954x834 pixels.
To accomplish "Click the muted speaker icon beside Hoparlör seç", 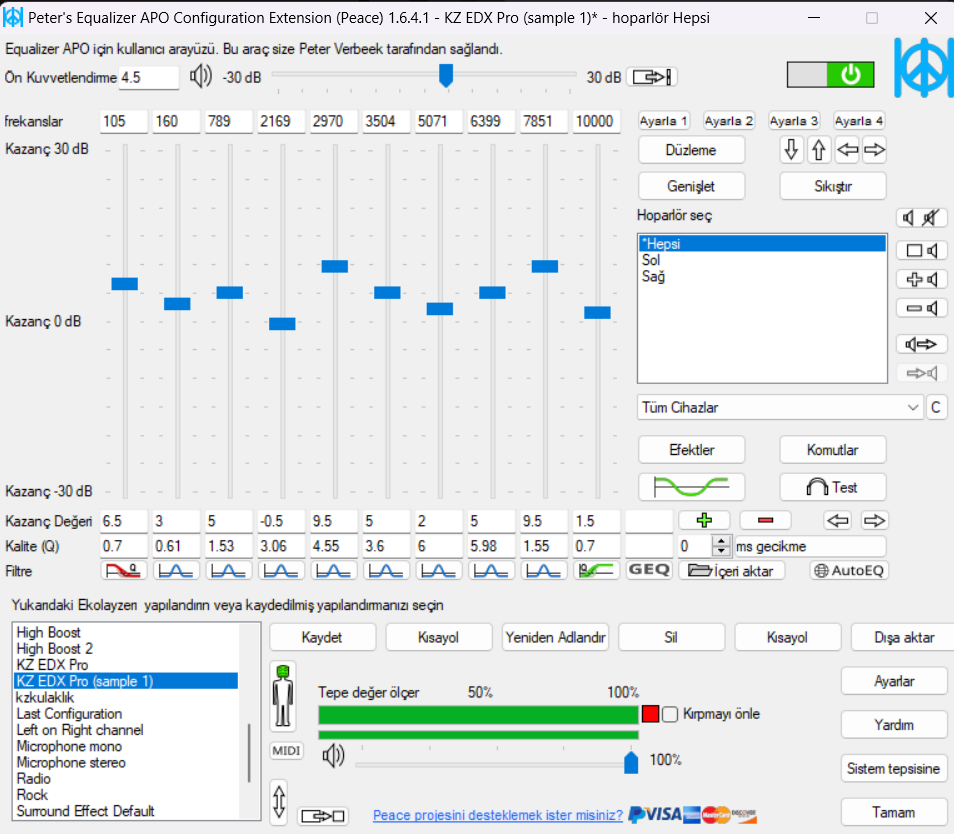I will click(931, 217).
